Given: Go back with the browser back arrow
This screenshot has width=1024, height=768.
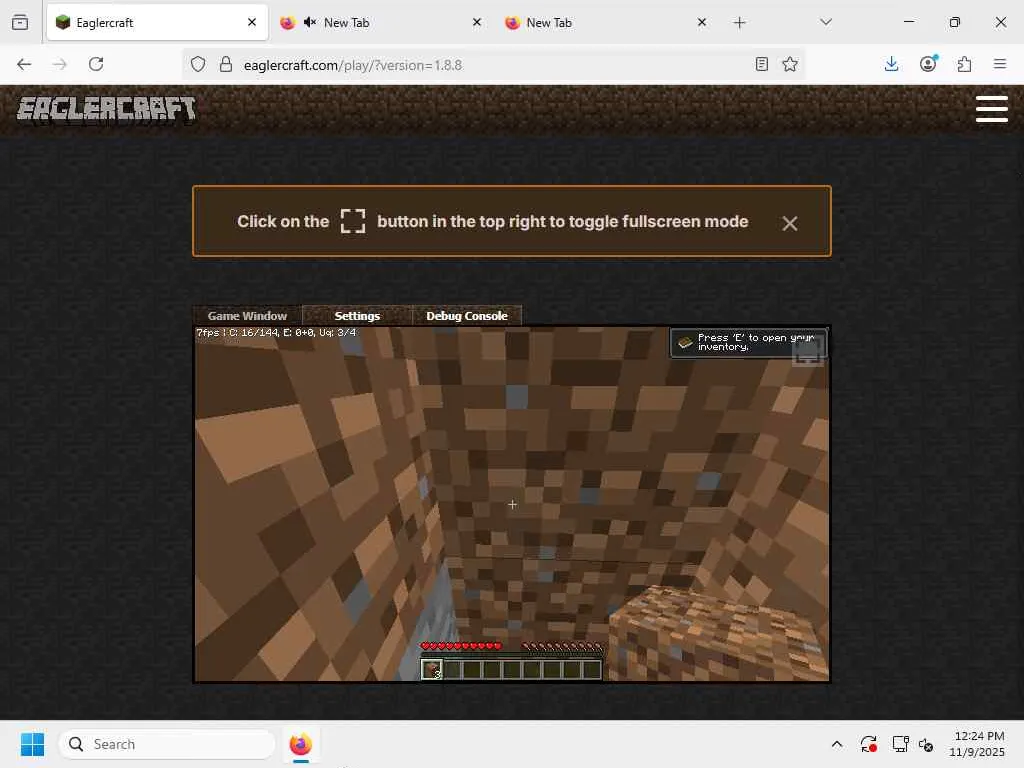Looking at the screenshot, I should pos(24,64).
